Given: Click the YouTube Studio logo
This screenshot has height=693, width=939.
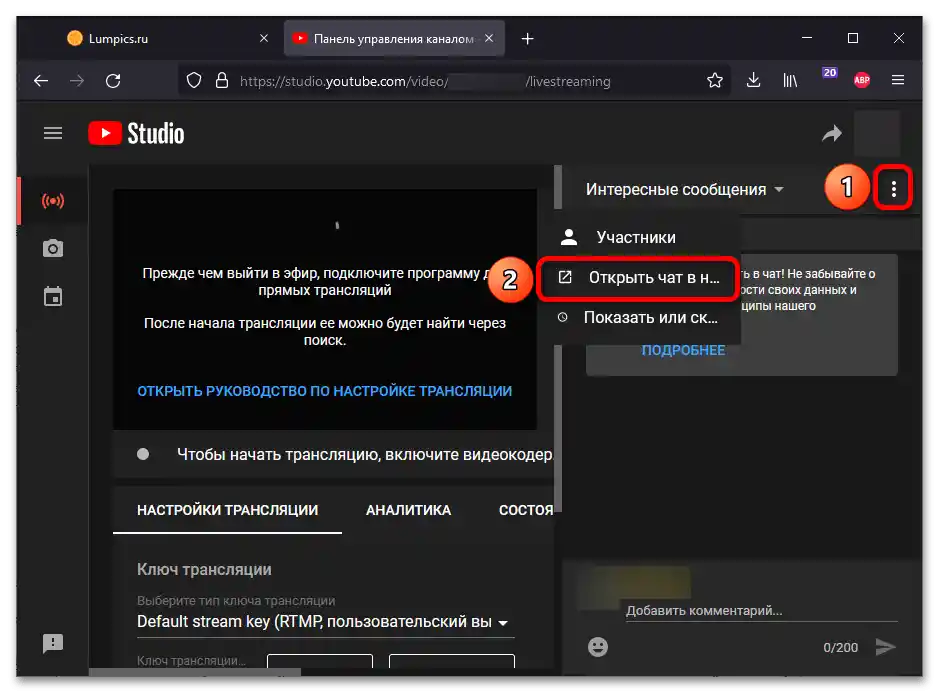Looking at the screenshot, I should click(136, 133).
